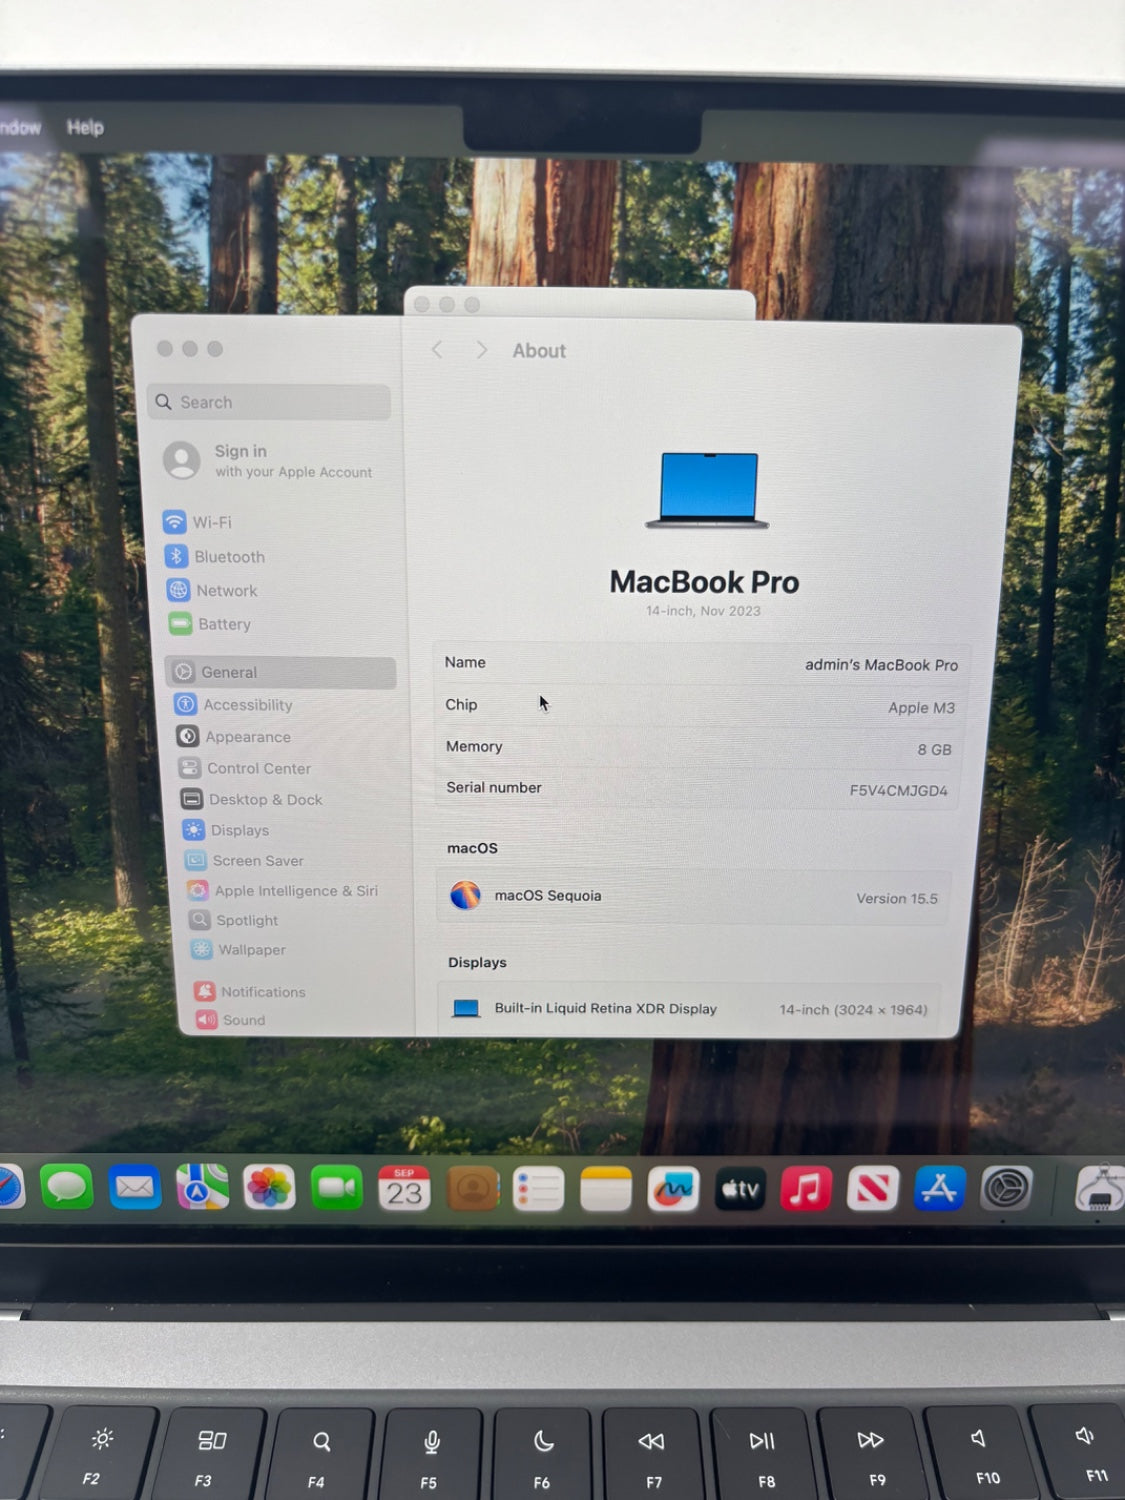Launch Music app from Dock
This screenshot has width=1125, height=1500.
click(806, 1189)
